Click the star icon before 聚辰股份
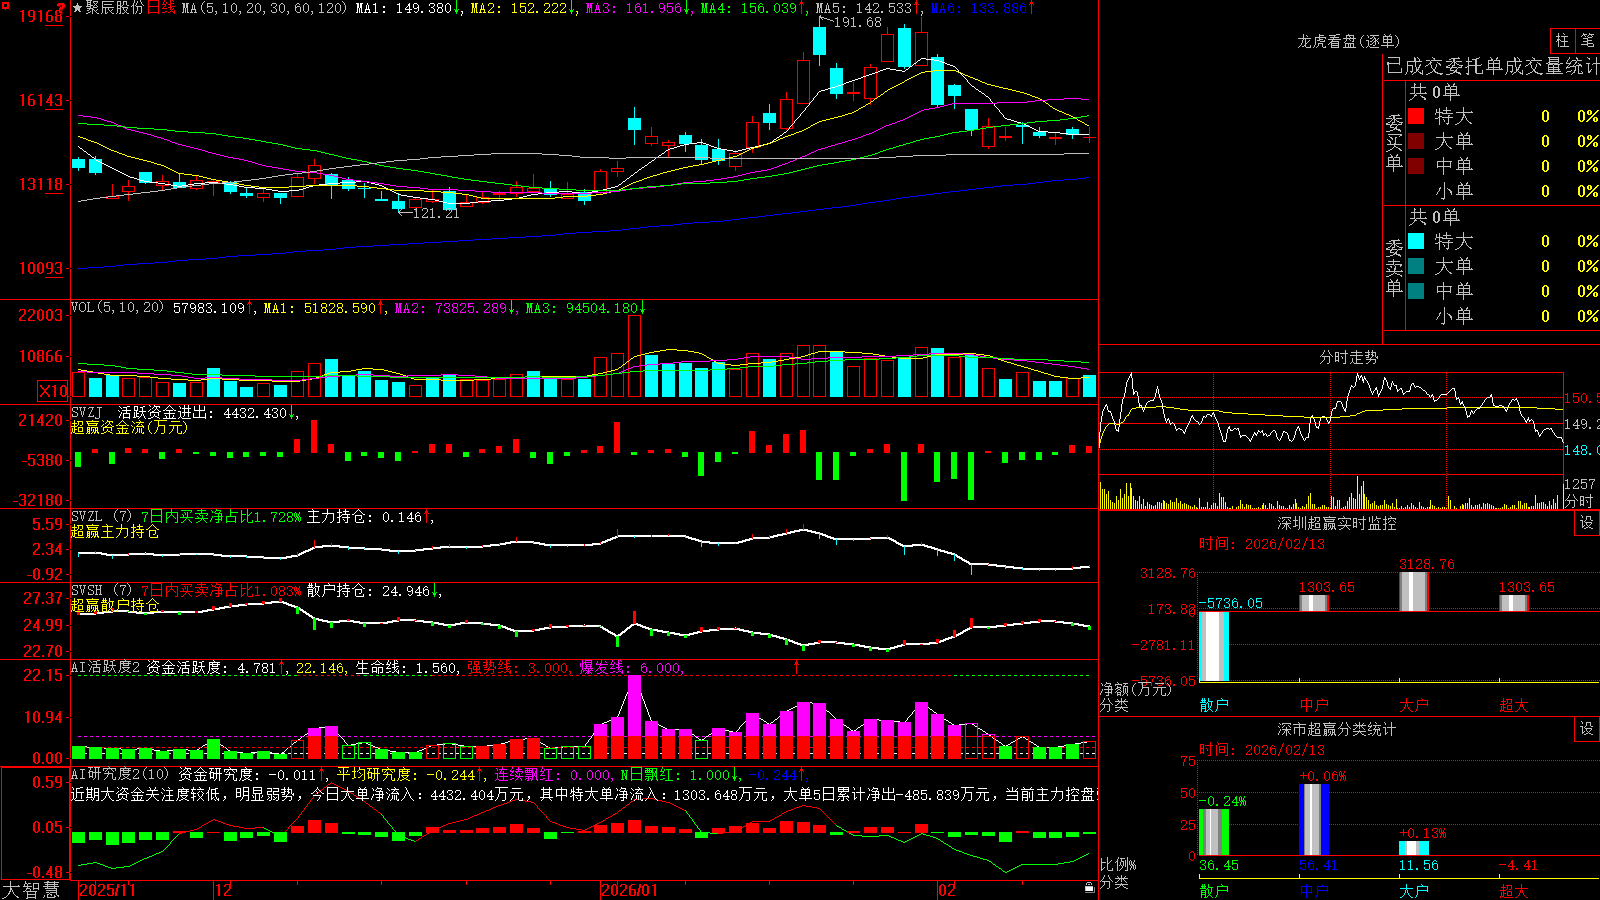 point(78,8)
